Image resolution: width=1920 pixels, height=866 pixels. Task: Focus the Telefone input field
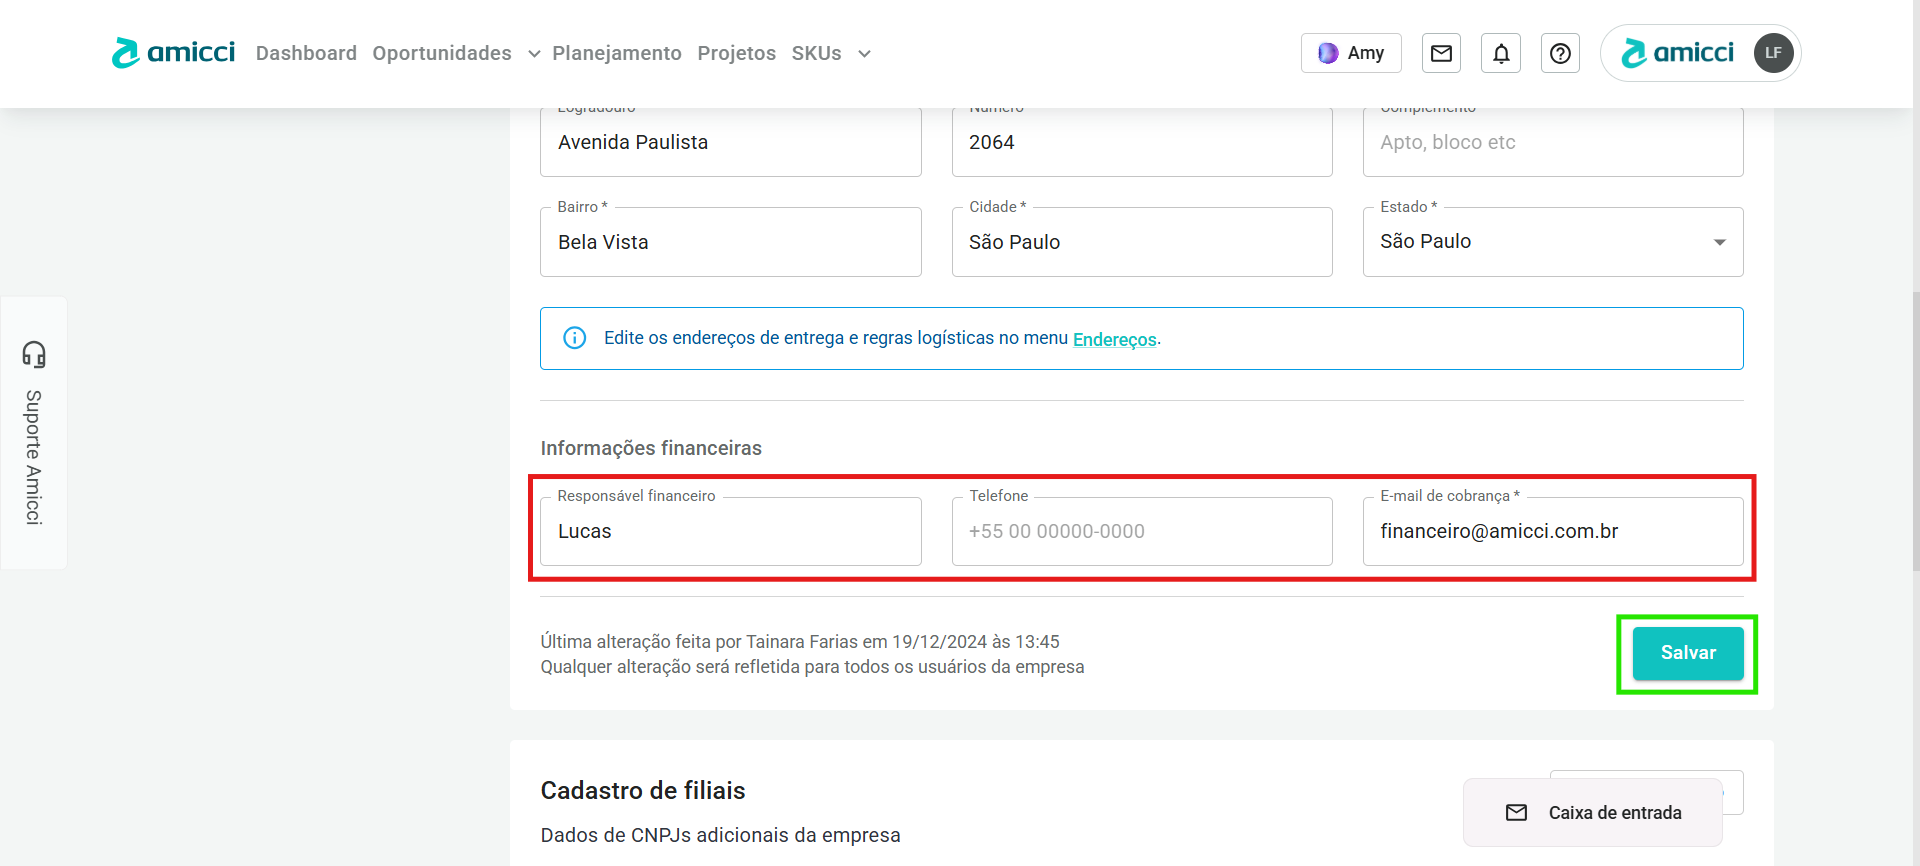click(x=1141, y=532)
